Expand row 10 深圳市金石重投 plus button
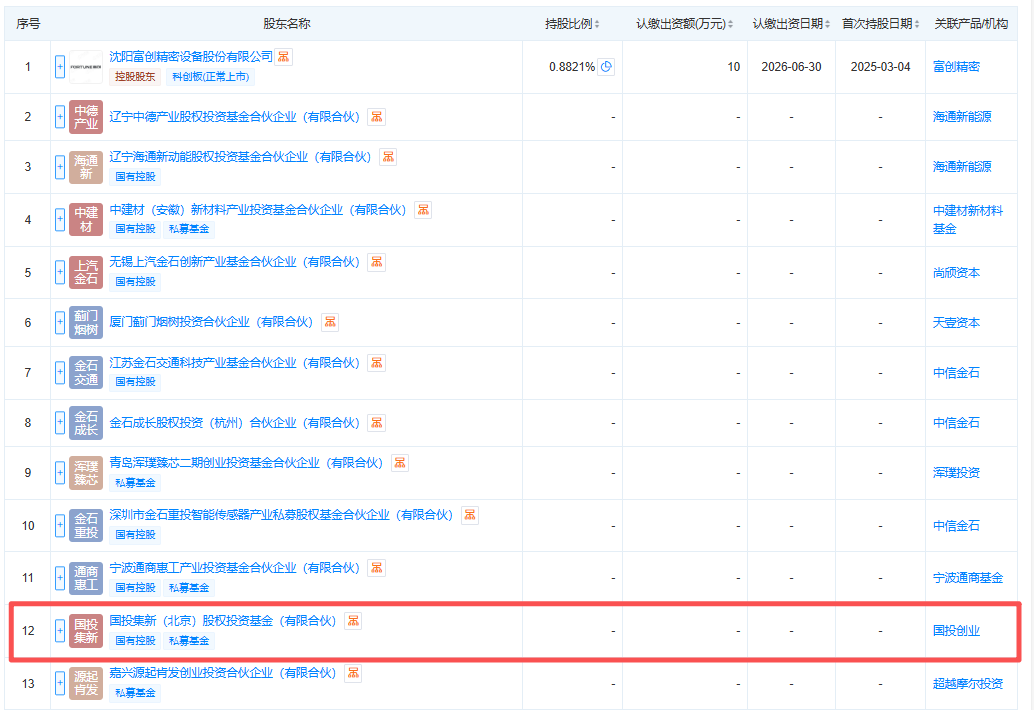The height and width of the screenshot is (710, 1034). point(60,525)
